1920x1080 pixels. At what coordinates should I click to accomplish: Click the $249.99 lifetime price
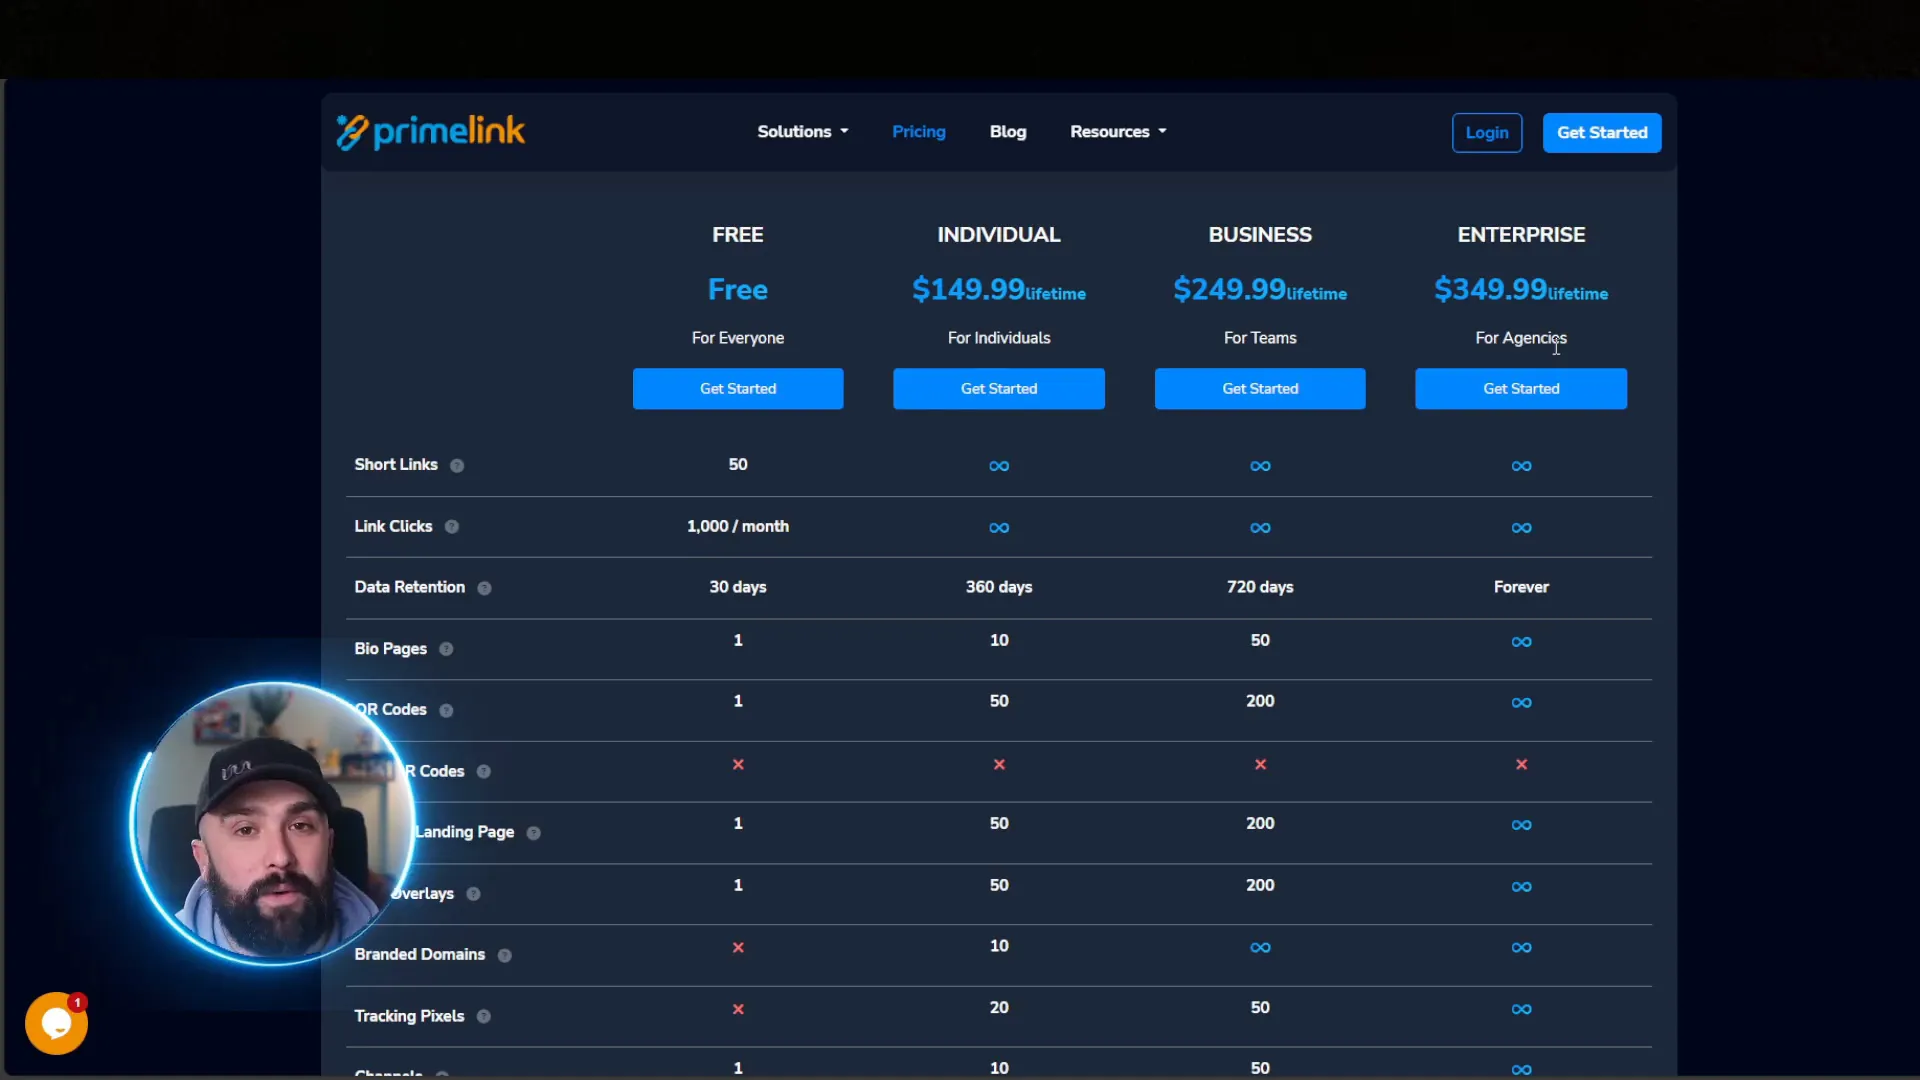pos(1260,290)
